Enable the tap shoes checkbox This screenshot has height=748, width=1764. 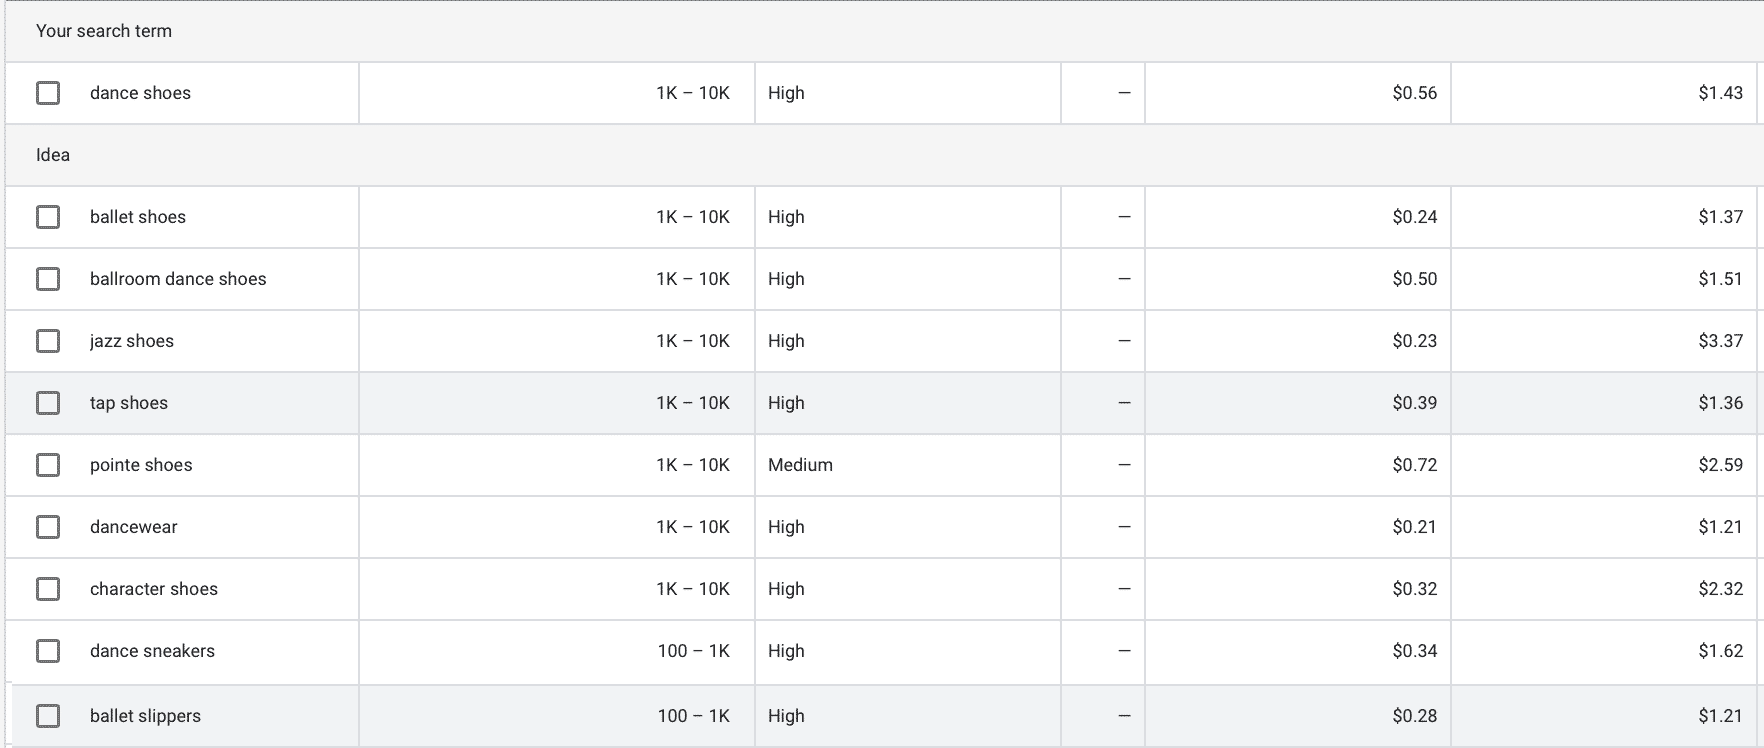(x=48, y=403)
